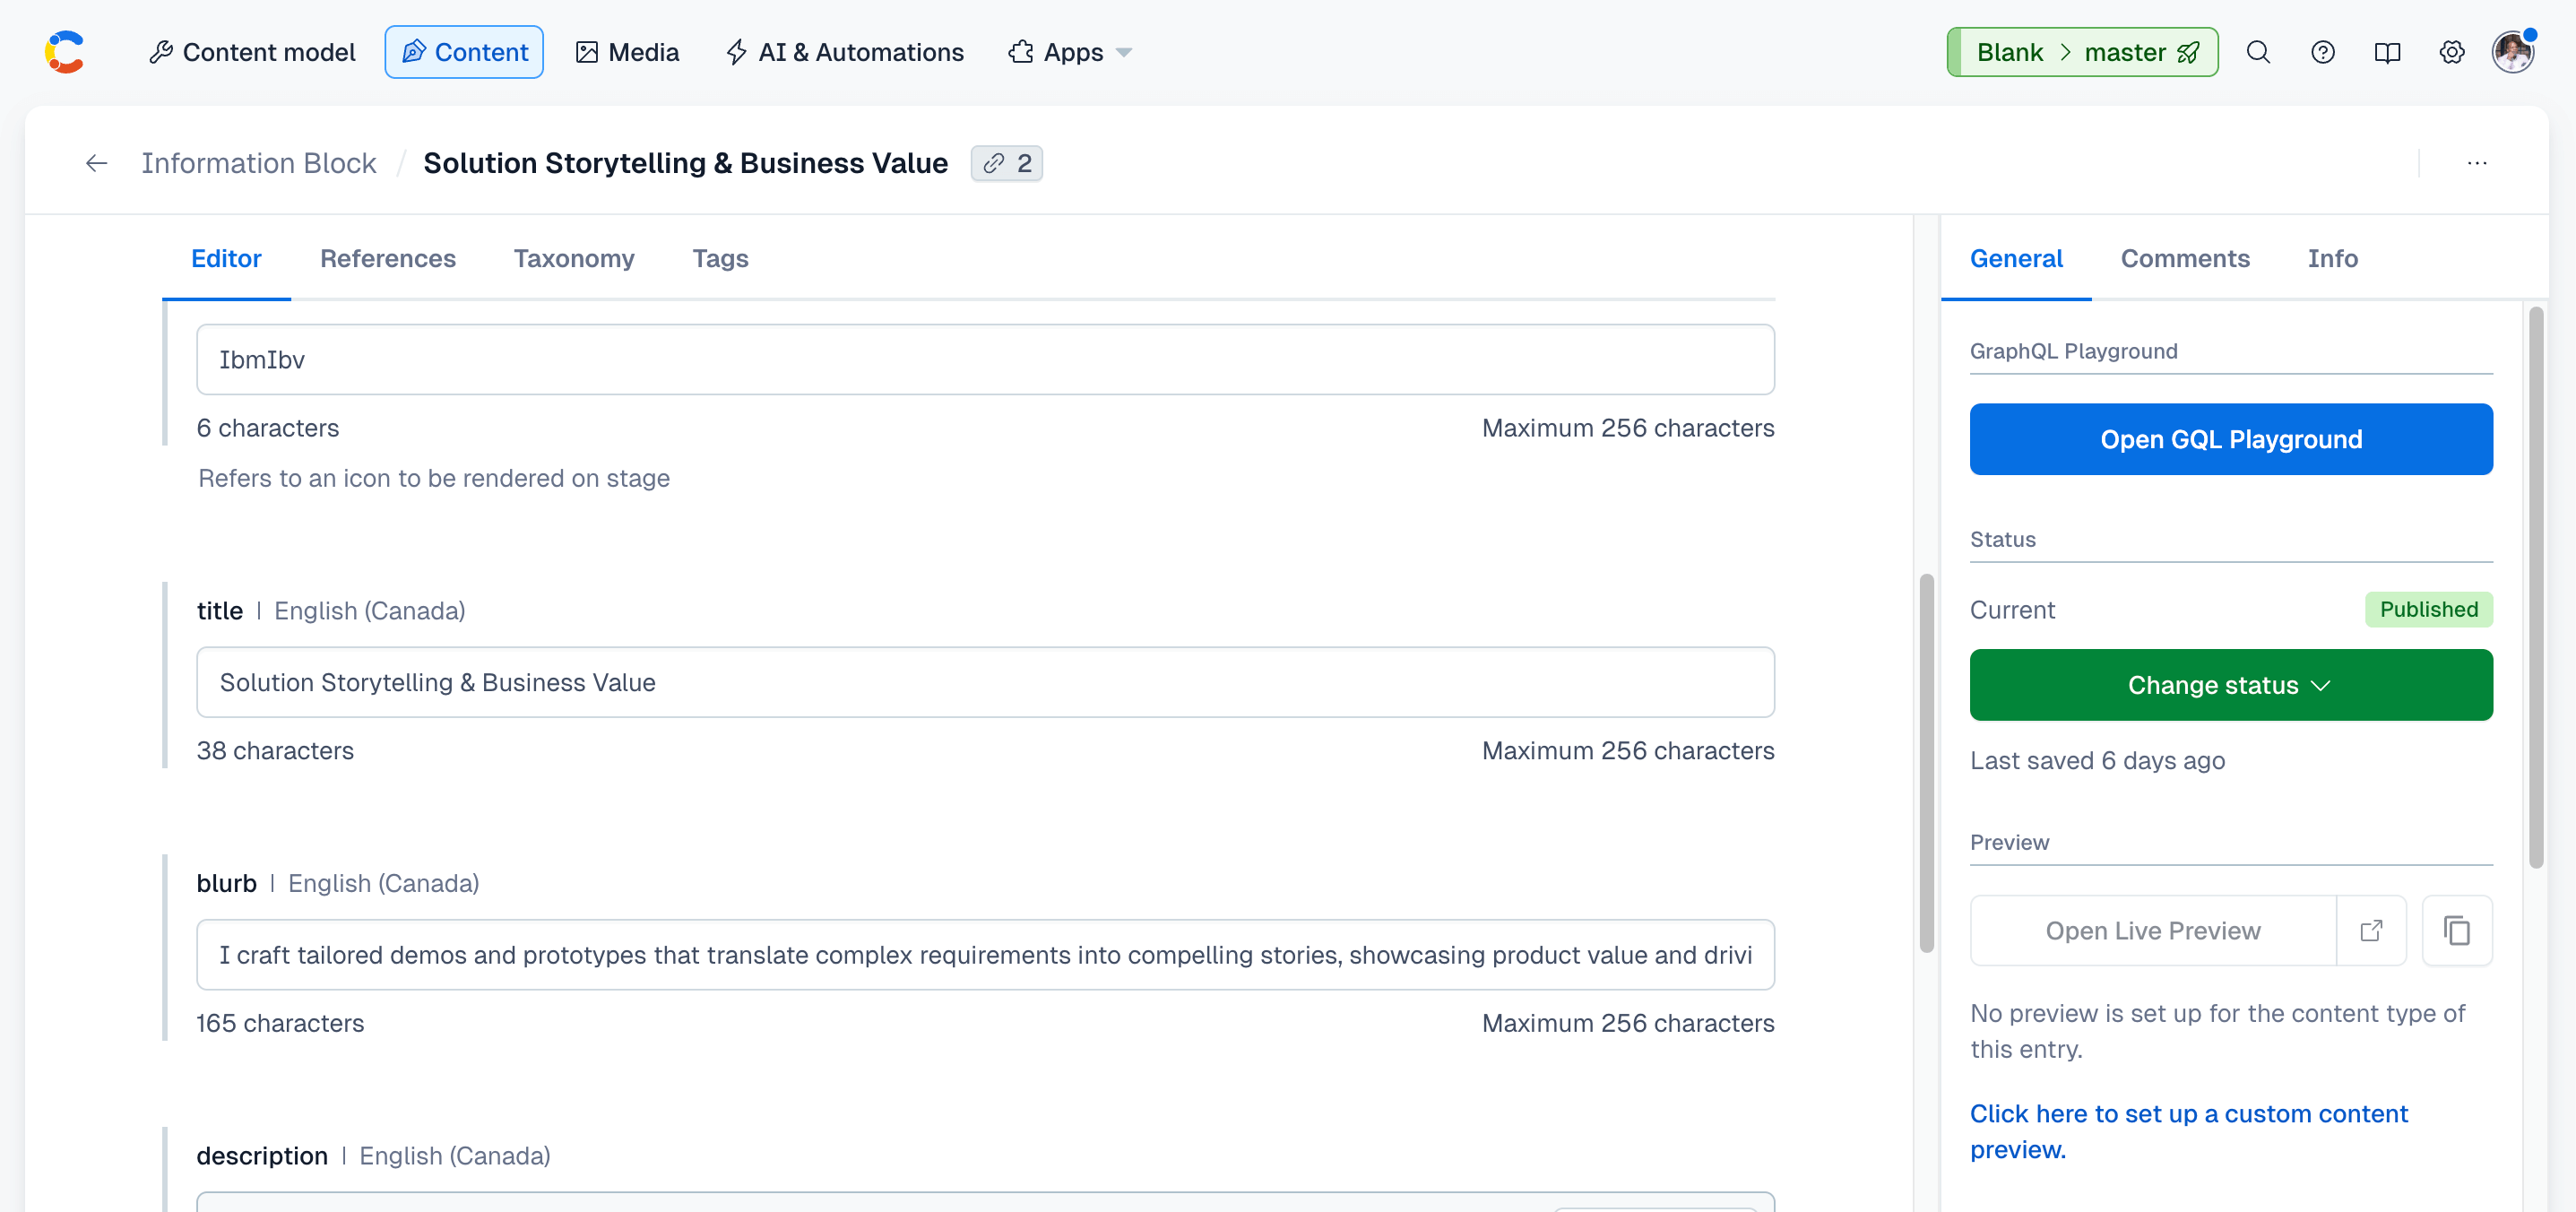Open the more actions ellipsis menu
Screen dimensions: 2576x1212
[2478, 163]
